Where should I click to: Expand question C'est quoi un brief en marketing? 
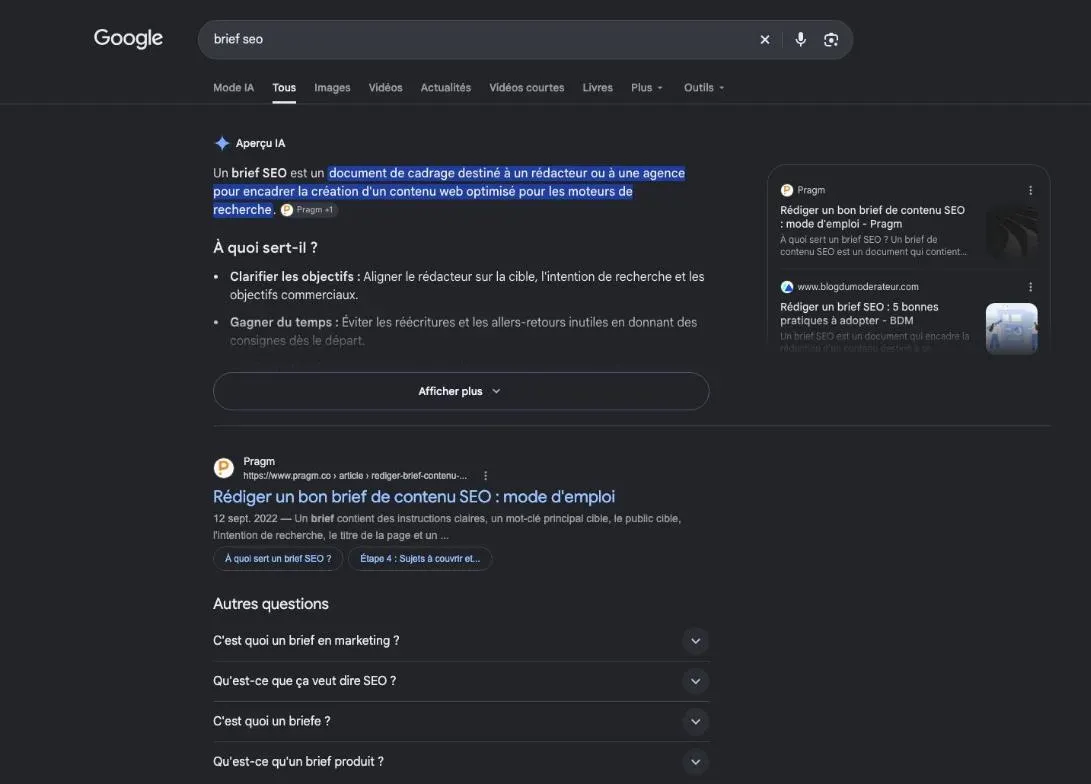461,641
